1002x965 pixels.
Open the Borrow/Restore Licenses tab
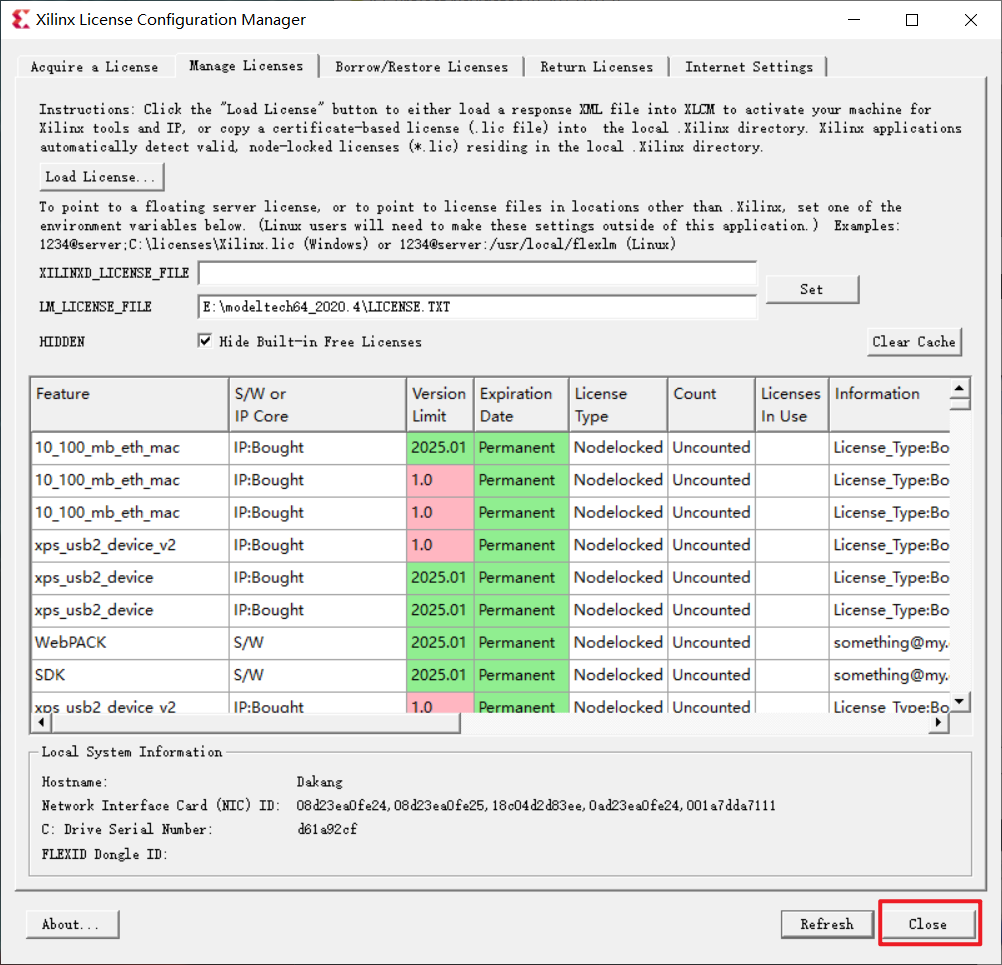pyautogui.click(x=422, y=66)
